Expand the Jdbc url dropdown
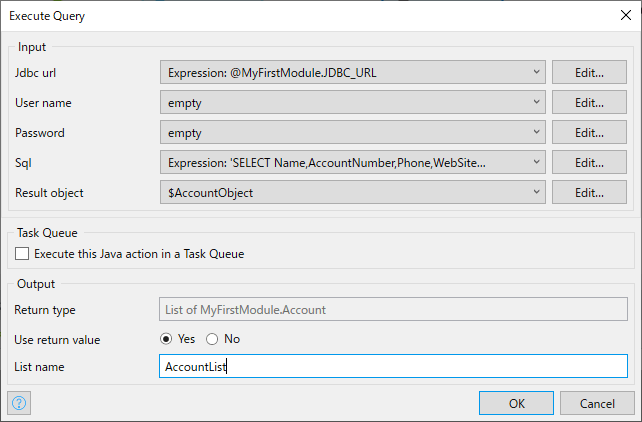The width and height of the screenshot is (642, 422). point(537,72)
